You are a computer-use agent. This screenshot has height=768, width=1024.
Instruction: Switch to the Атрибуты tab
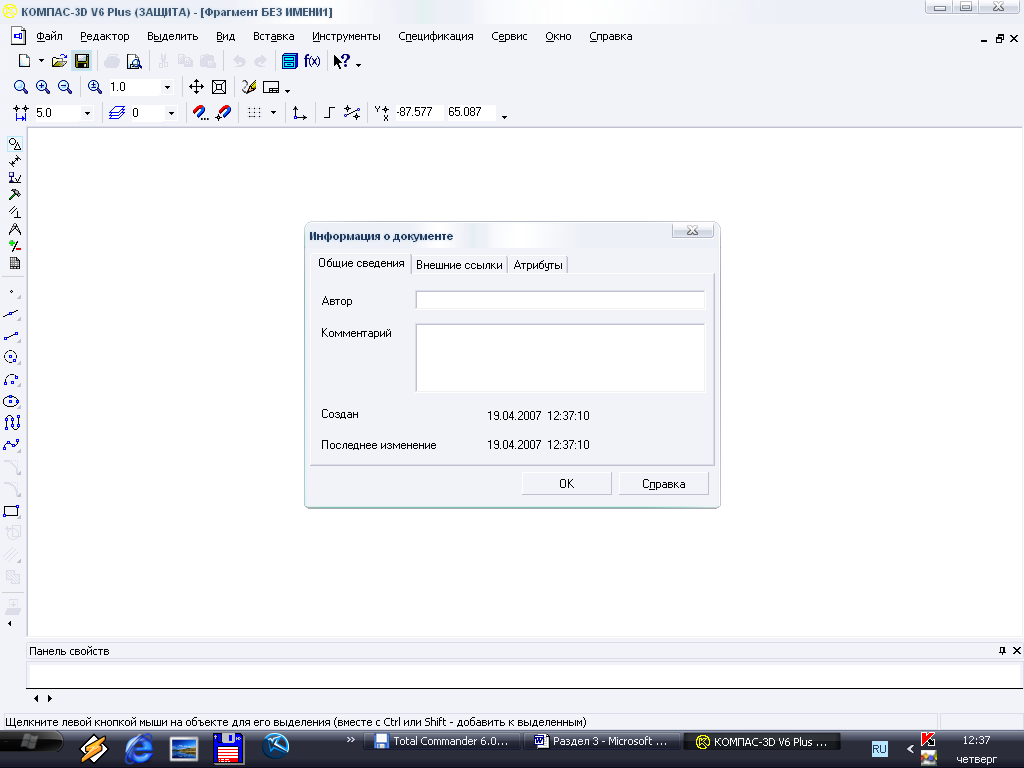(537, 265)
